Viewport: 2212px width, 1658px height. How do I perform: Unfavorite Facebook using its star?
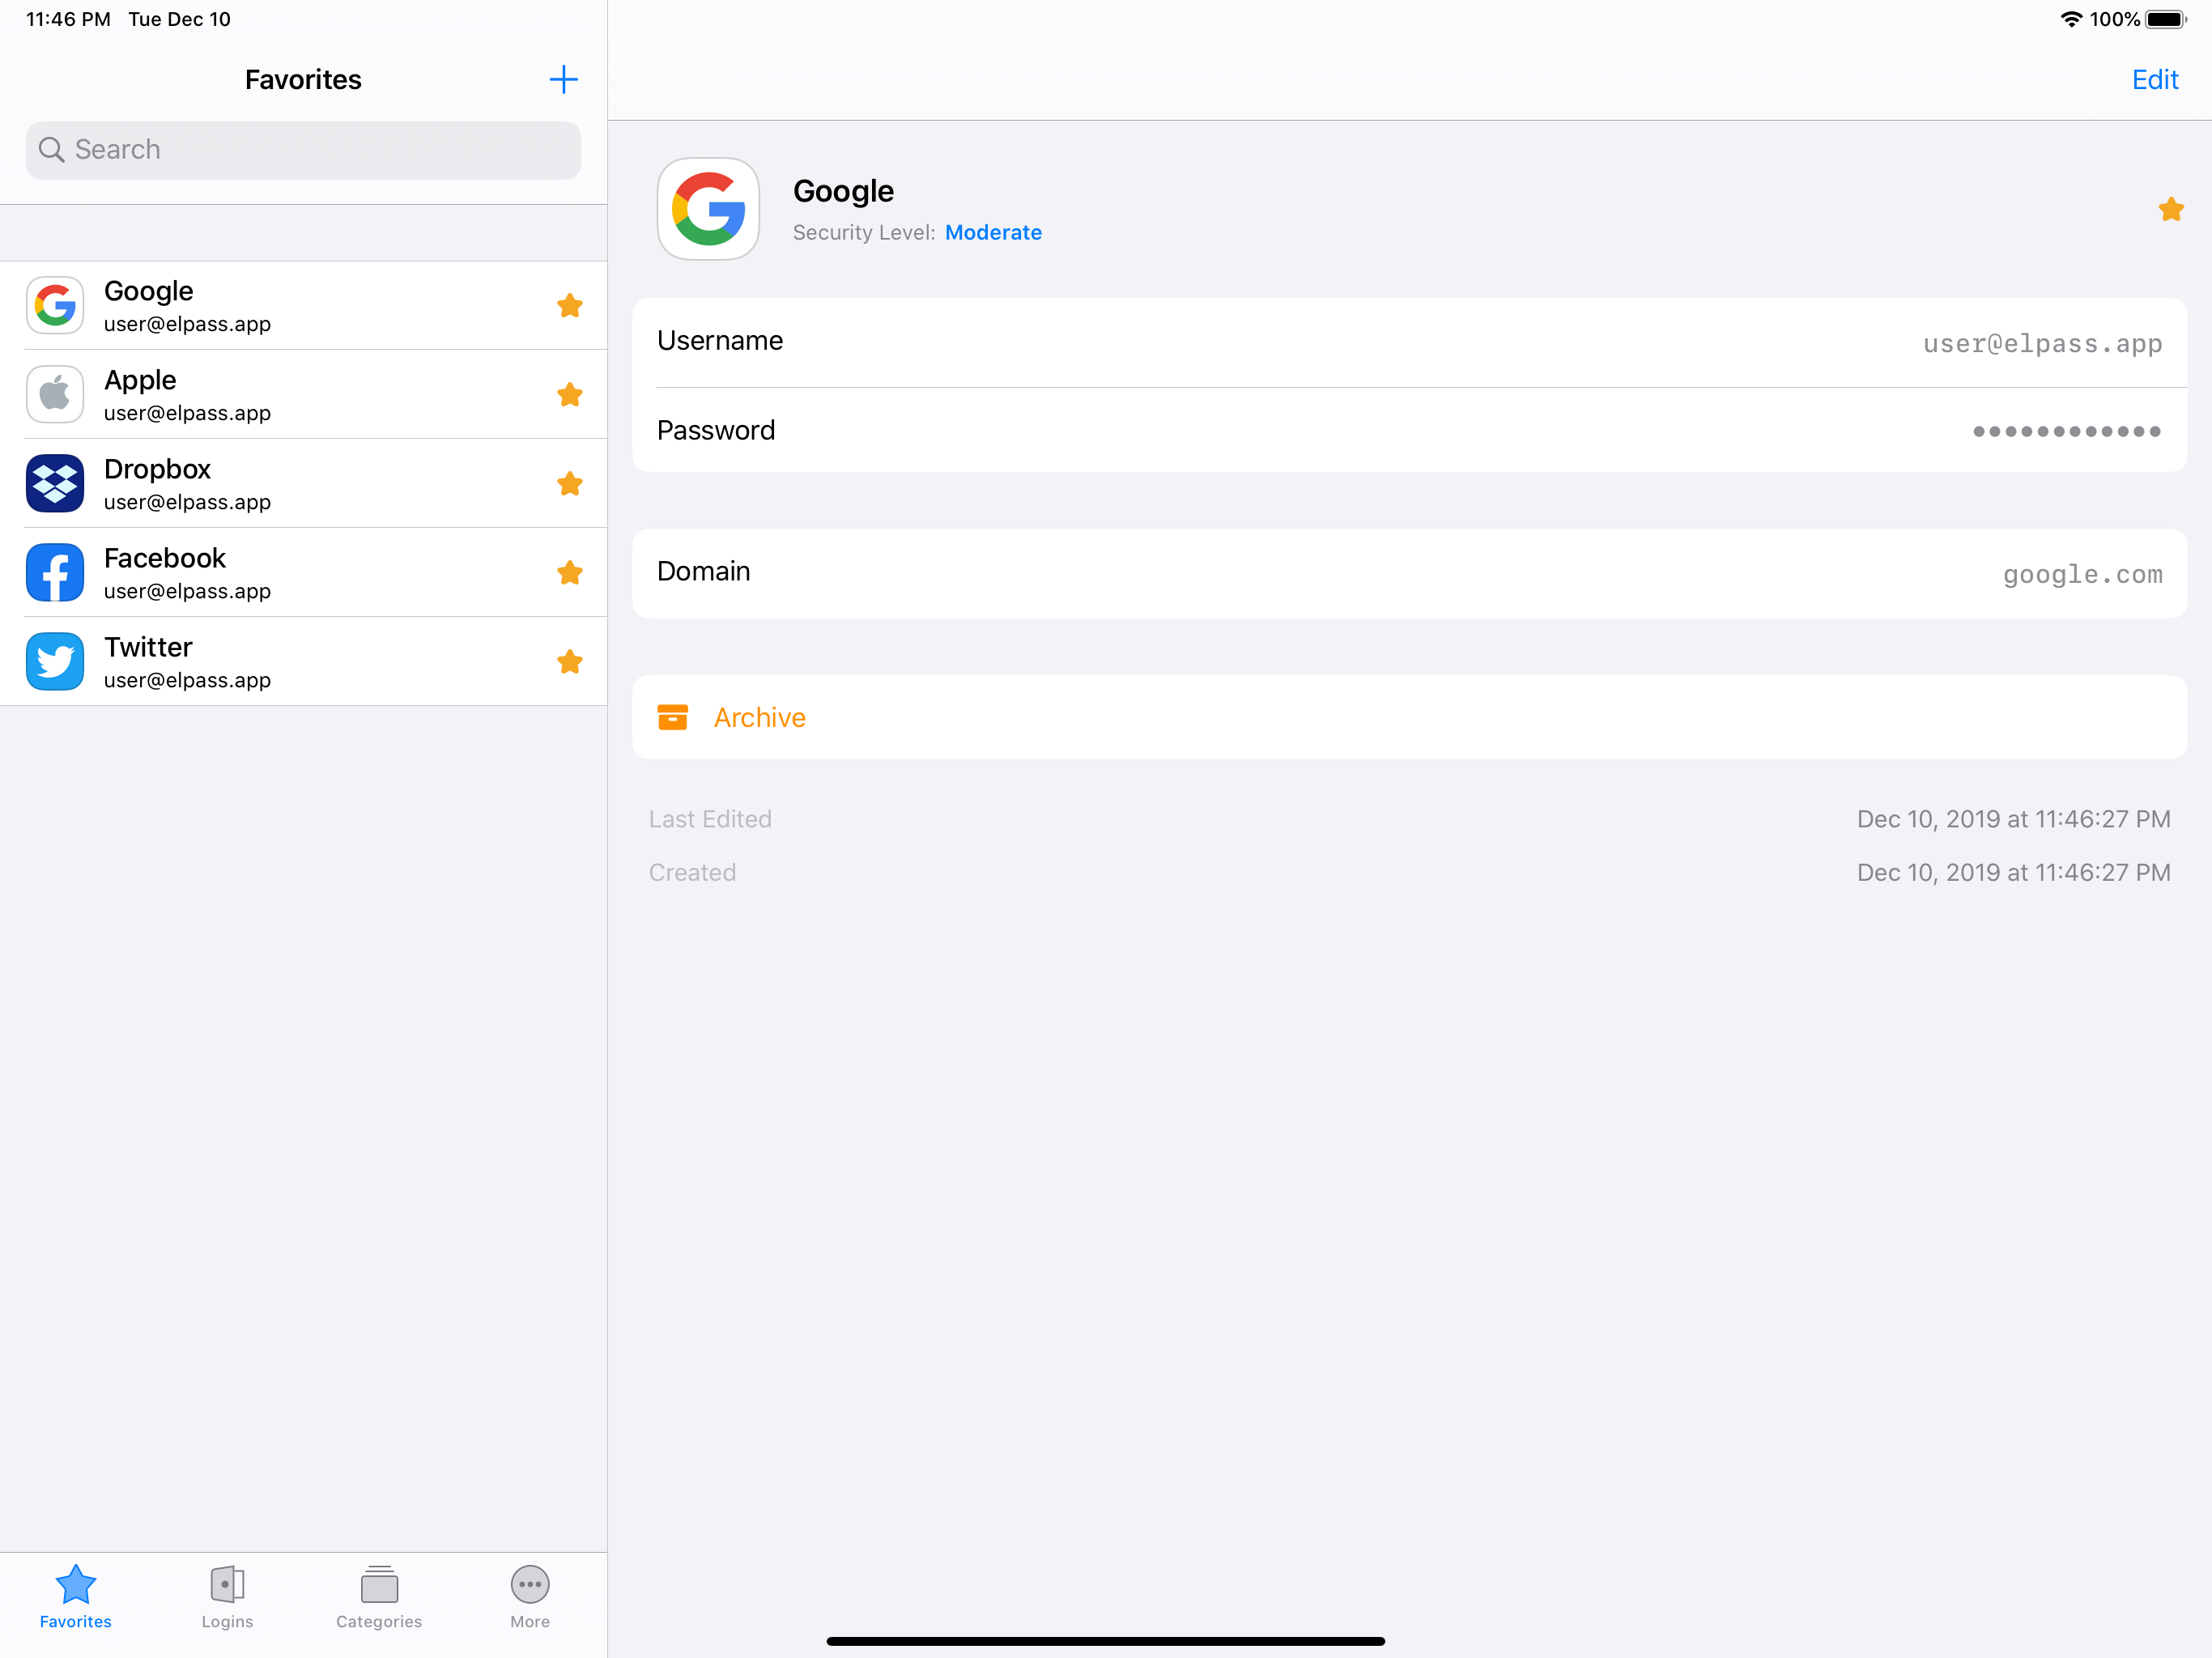point(570,572)
